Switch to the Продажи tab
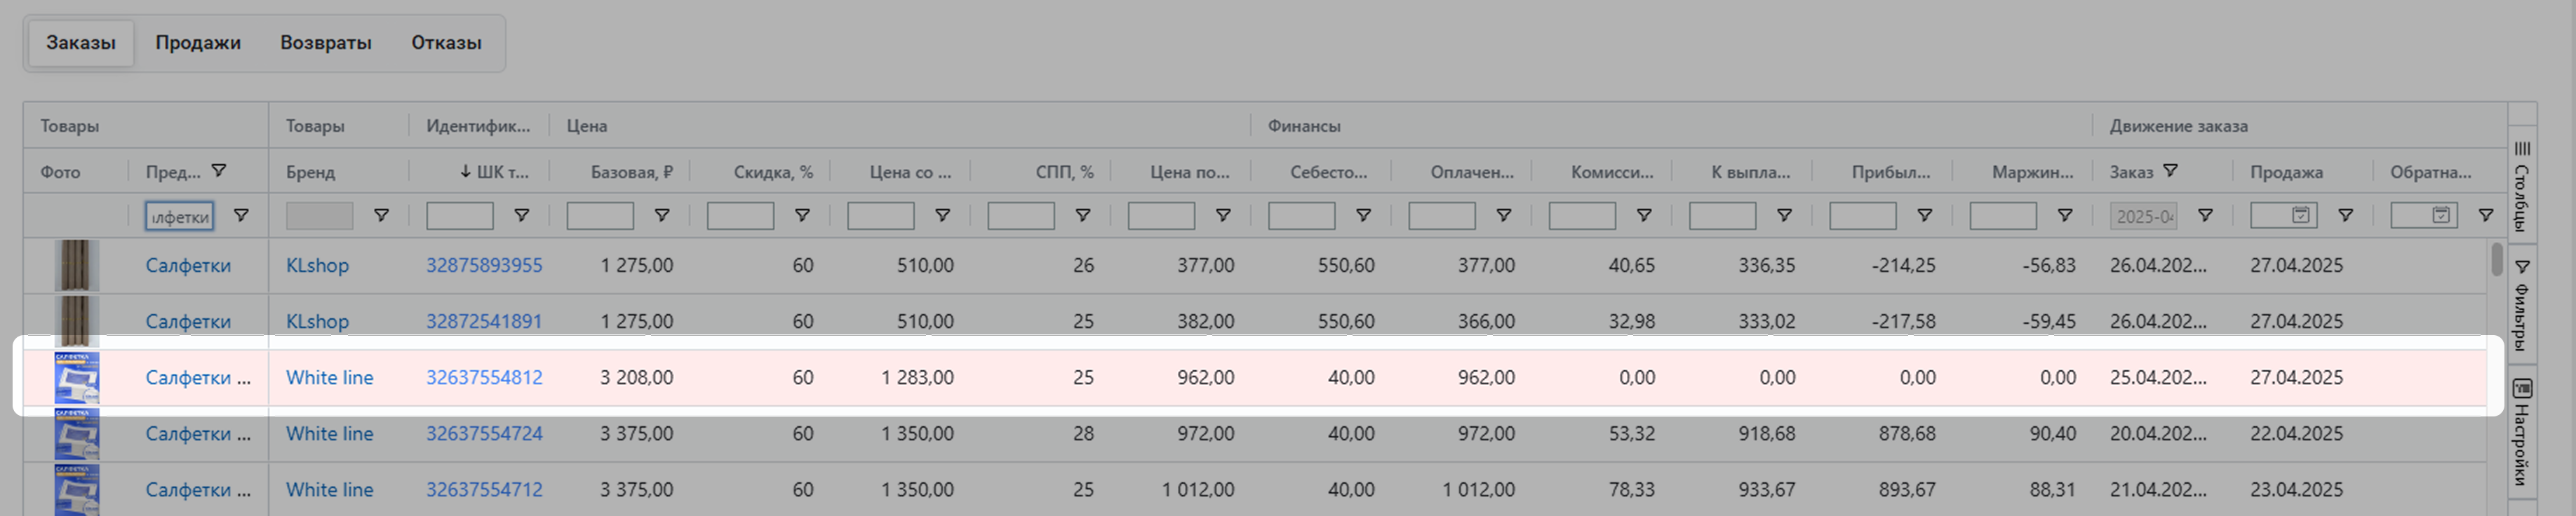The height and width of the screenshot is (516, 2576). (x=197, y=43)
